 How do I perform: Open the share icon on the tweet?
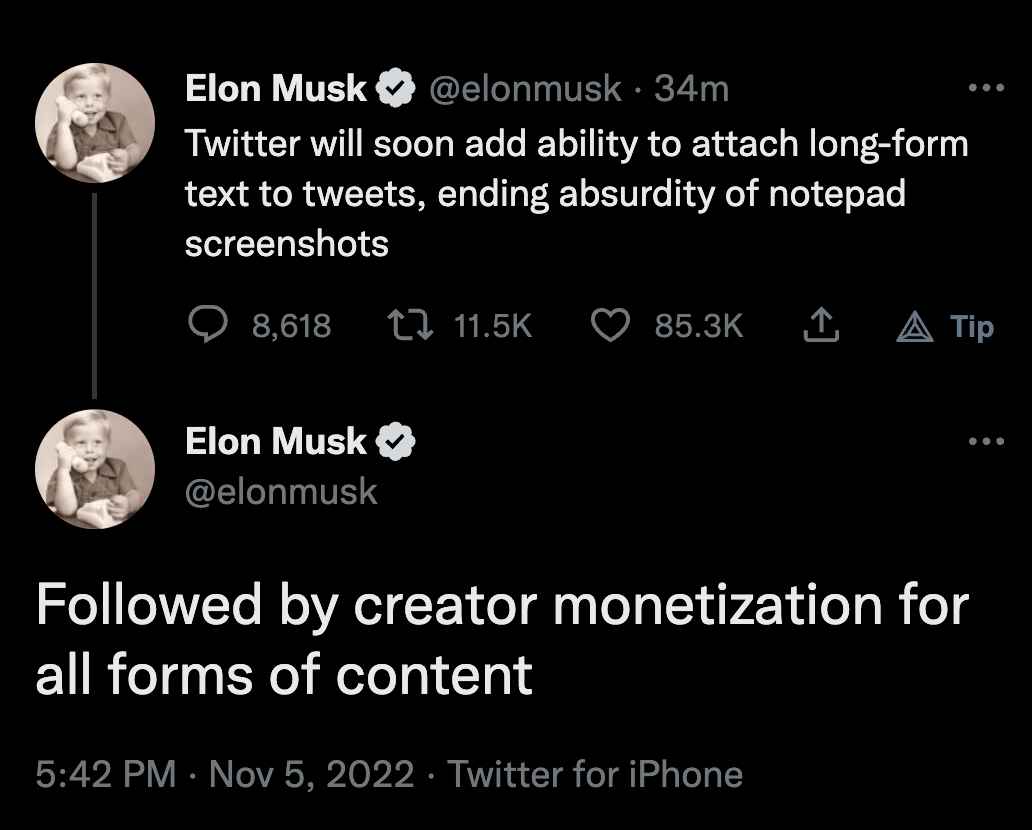819,325
